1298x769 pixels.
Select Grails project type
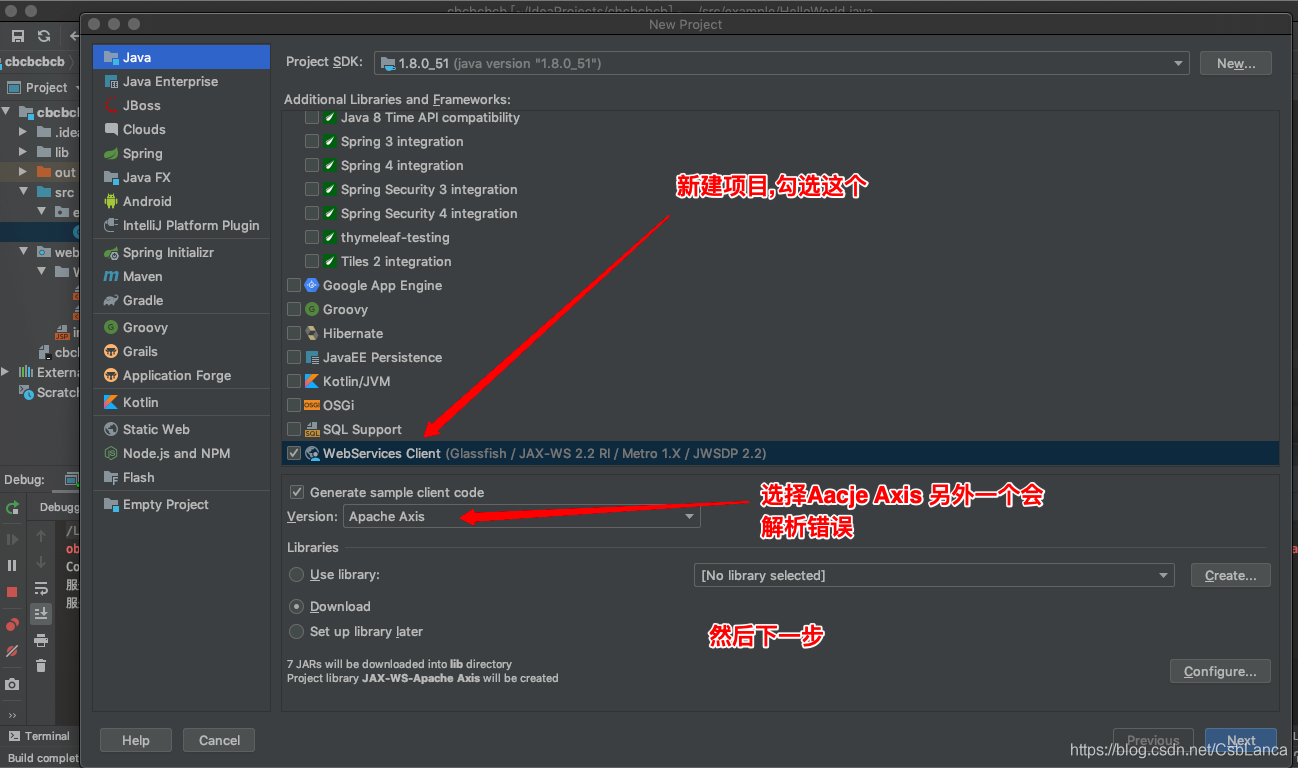click(181, 351)
